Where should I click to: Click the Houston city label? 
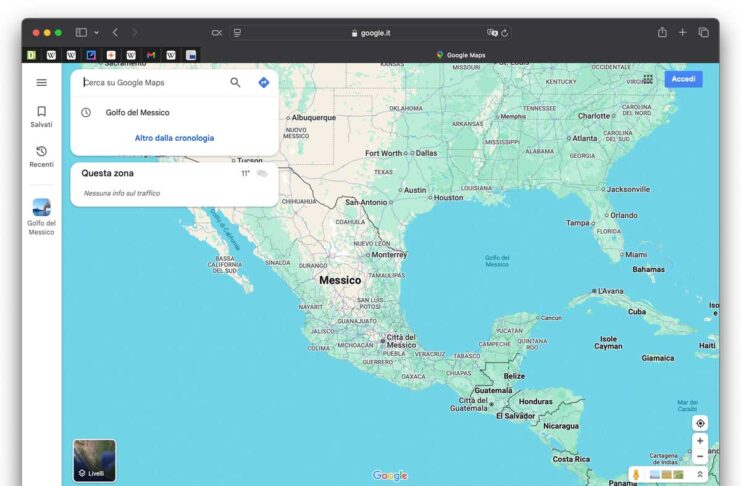(x=448, y=198)
